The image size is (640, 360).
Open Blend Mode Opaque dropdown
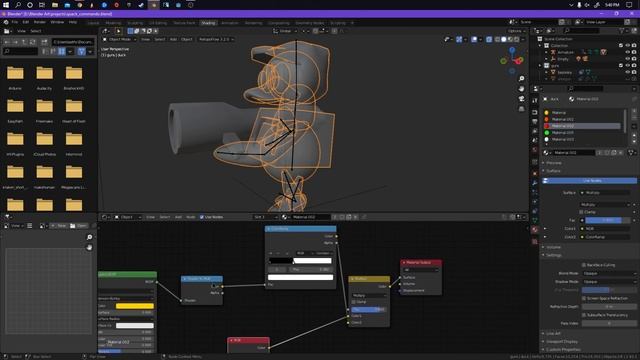coord(609,273)
